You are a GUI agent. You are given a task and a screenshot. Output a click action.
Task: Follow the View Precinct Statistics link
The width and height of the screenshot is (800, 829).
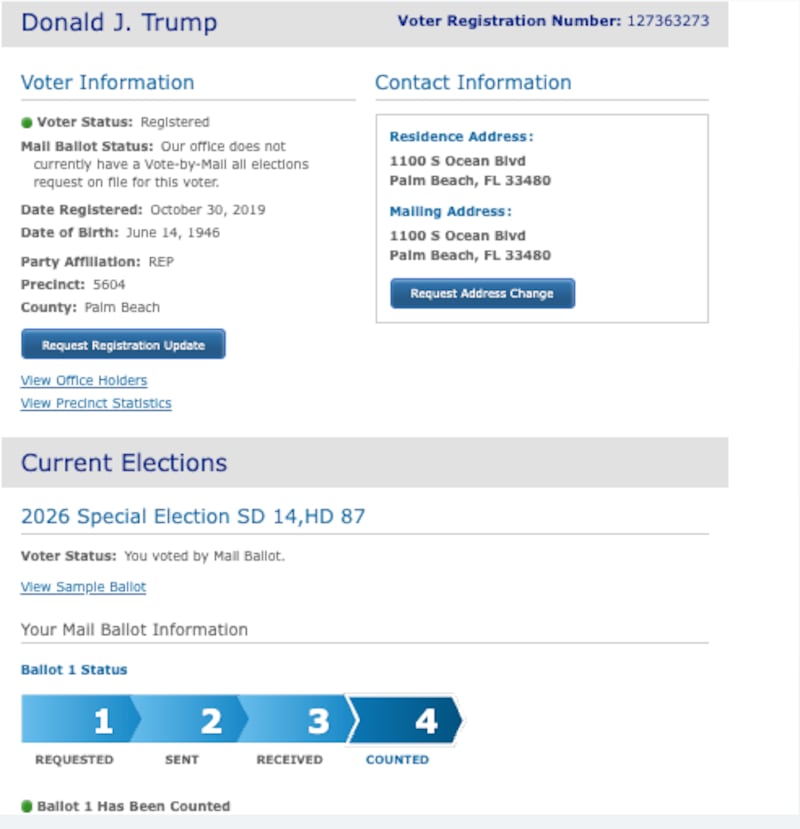96,403
